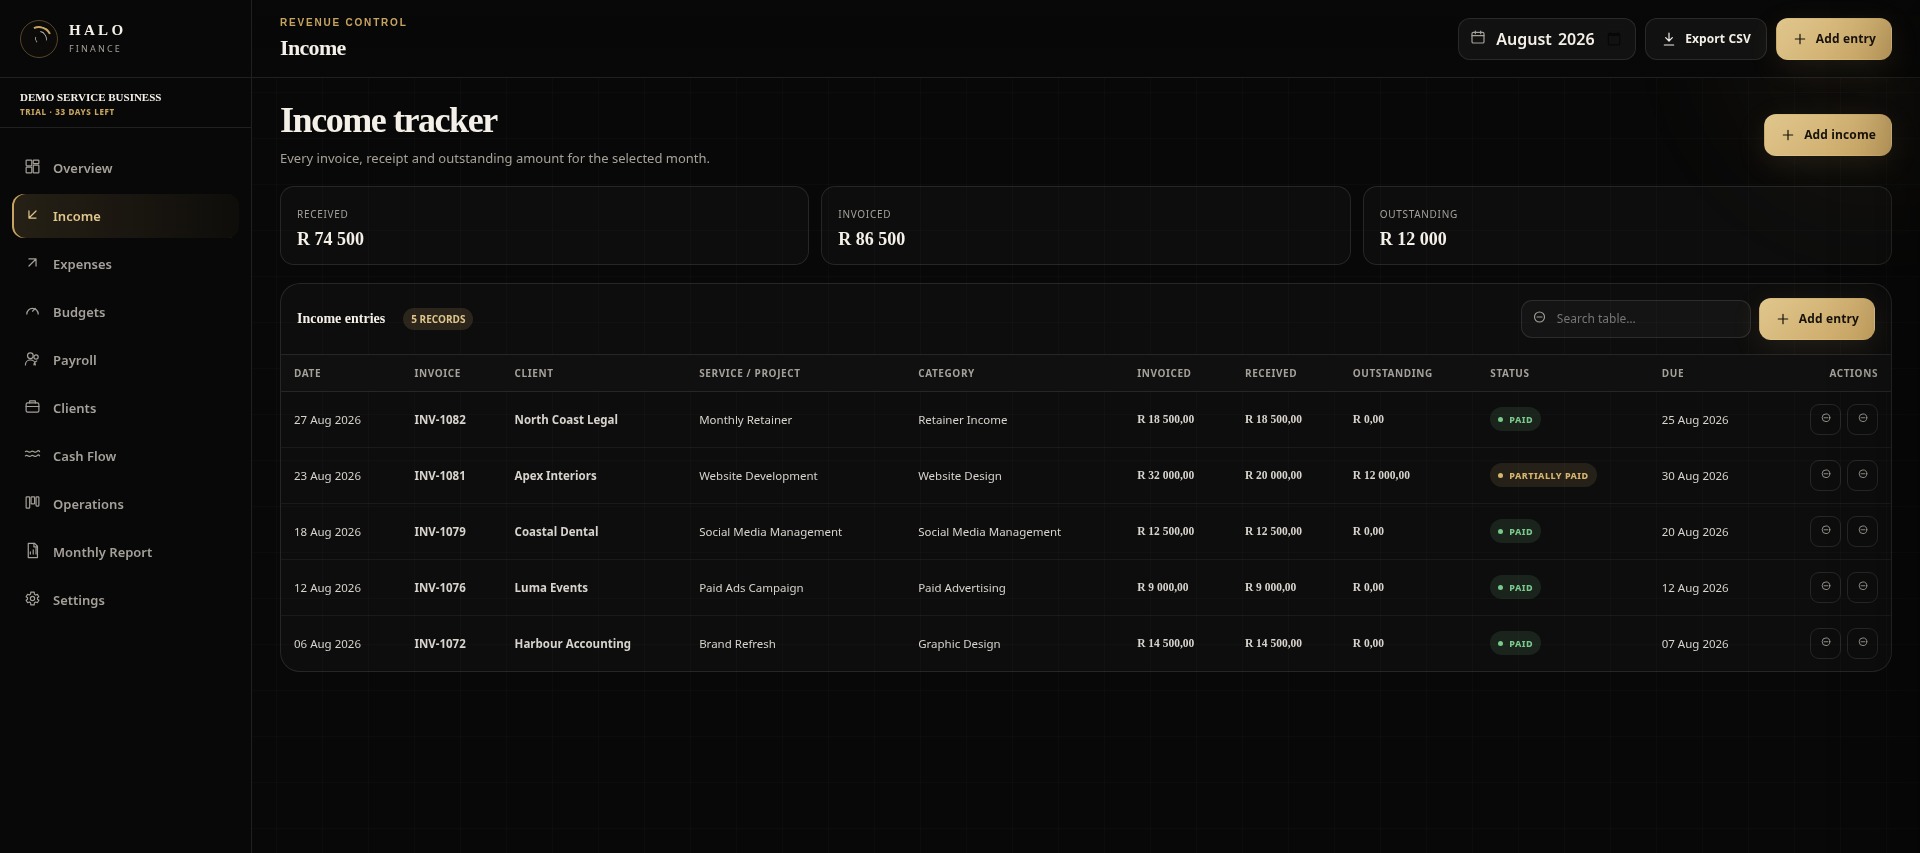This screenshot has width=1920, height=853.
Task: Click the Budgets gauge icon in sidebar
Action: [33, 311]
